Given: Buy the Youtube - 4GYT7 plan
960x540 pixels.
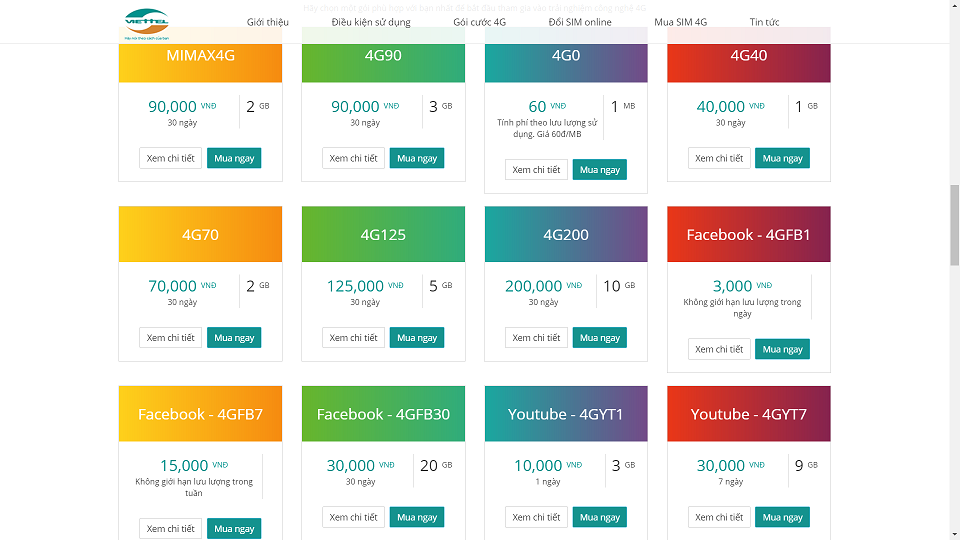Looking at the screenshot, I should pyautogui.click(x=783, y=517).
